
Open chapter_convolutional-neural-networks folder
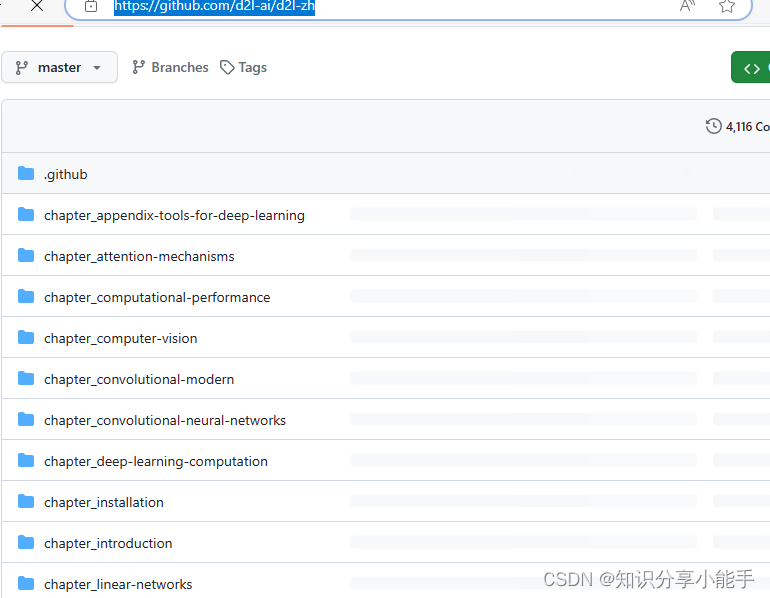click(165, 420)
